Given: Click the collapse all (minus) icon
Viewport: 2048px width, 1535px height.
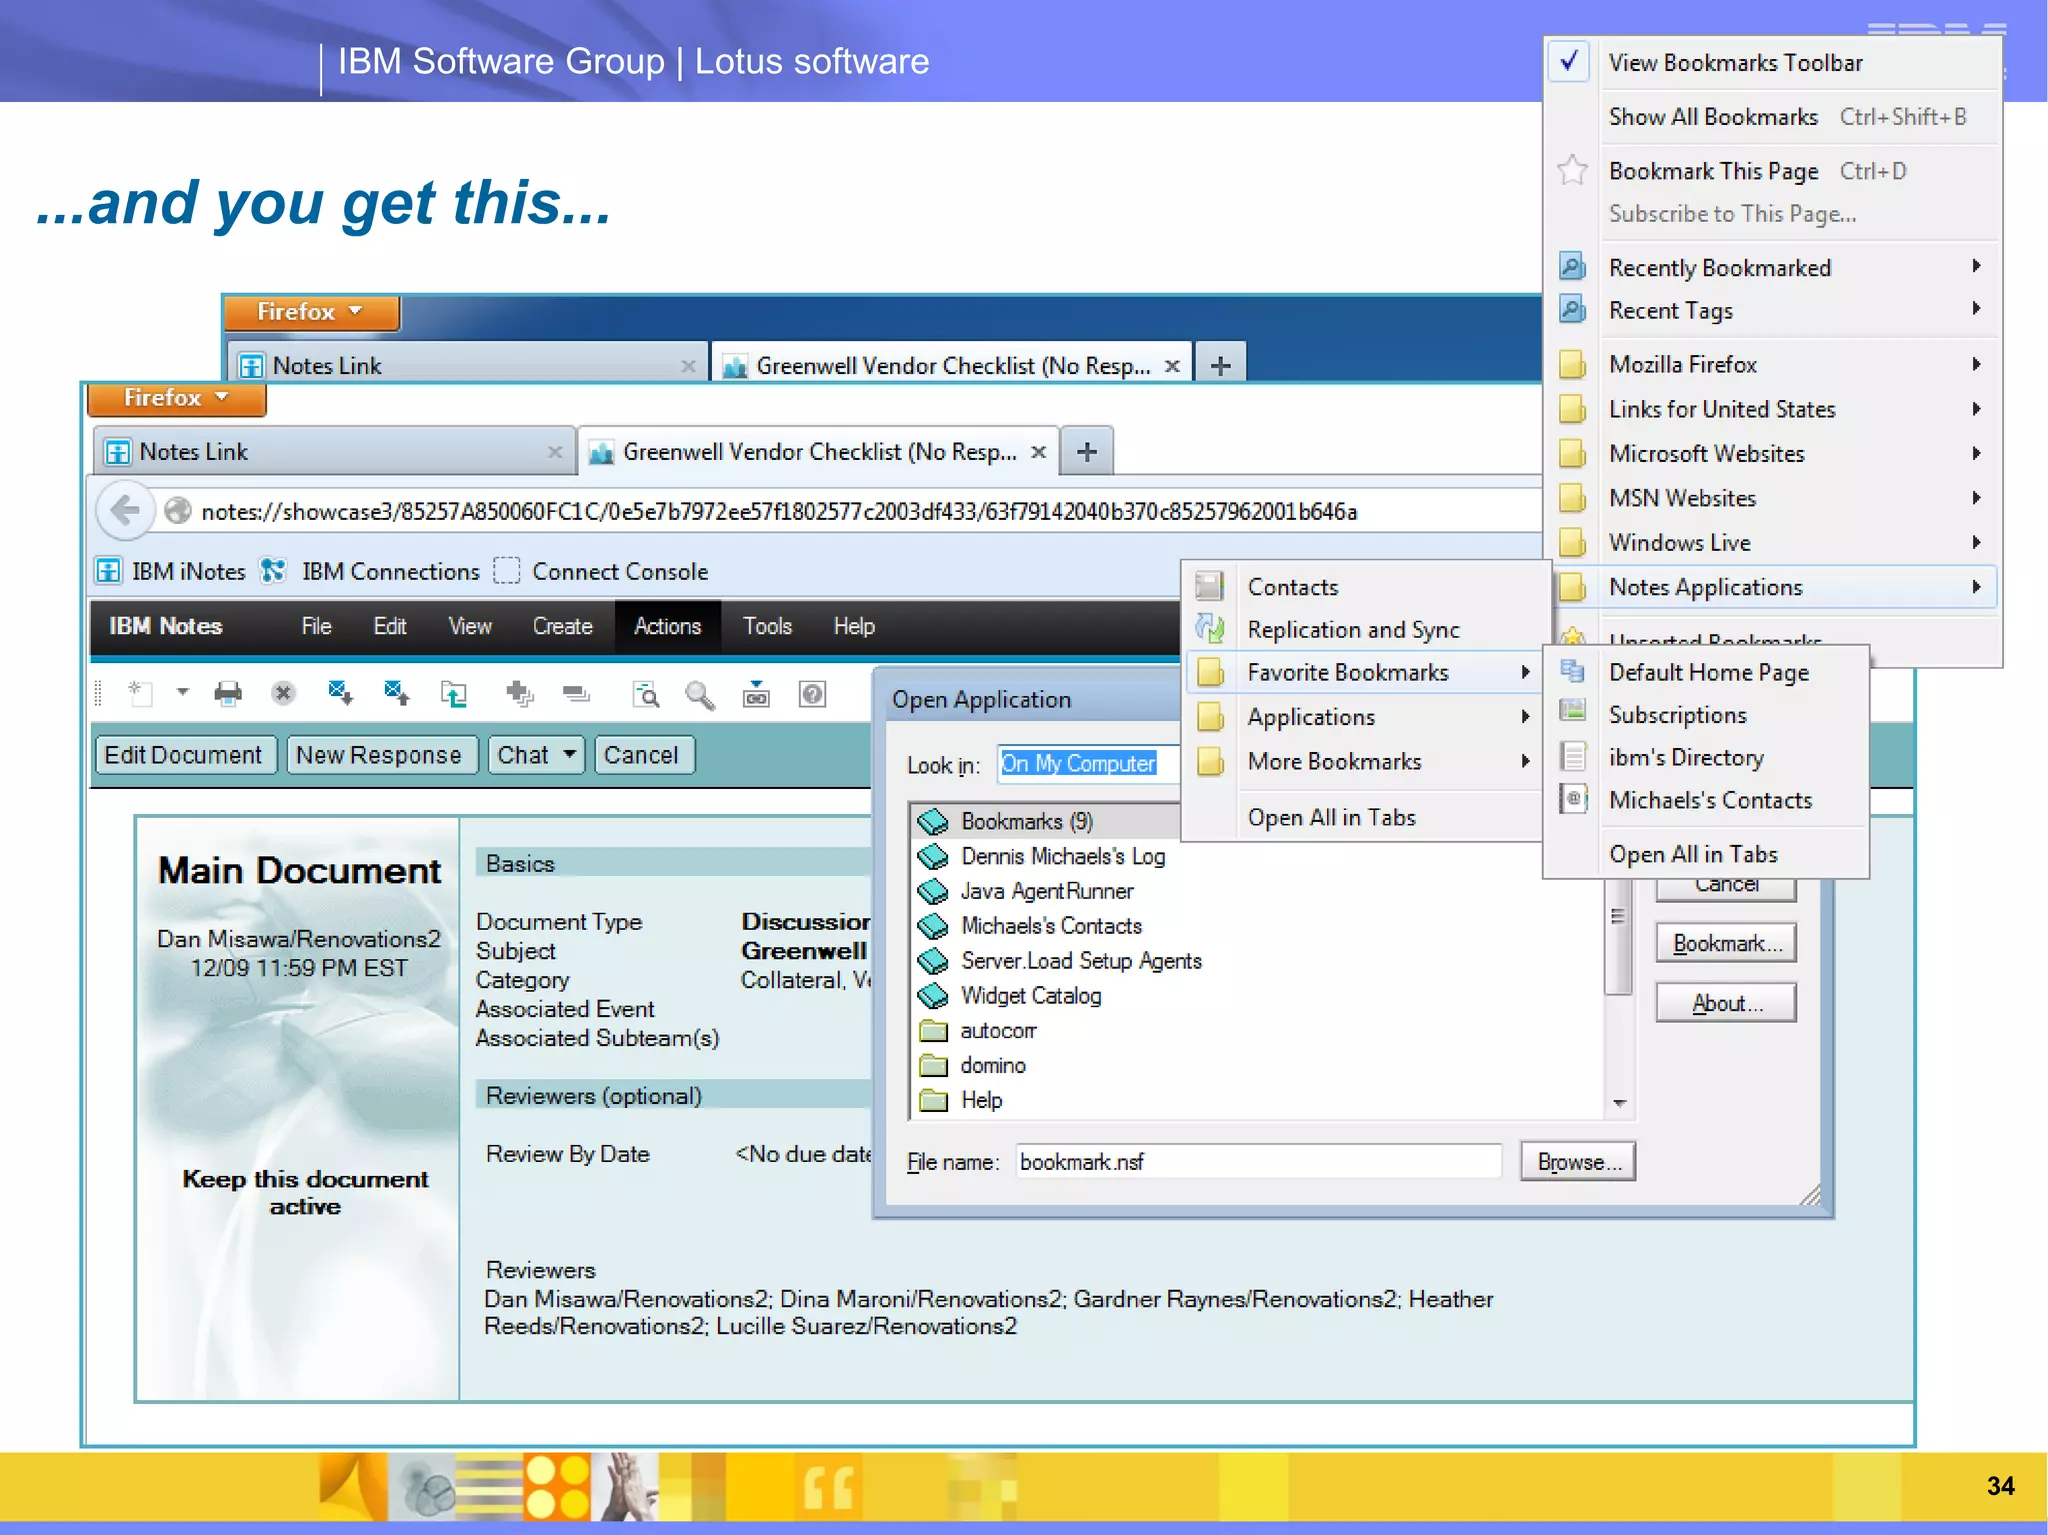Looking at the screenshot, I should [576, 693].
